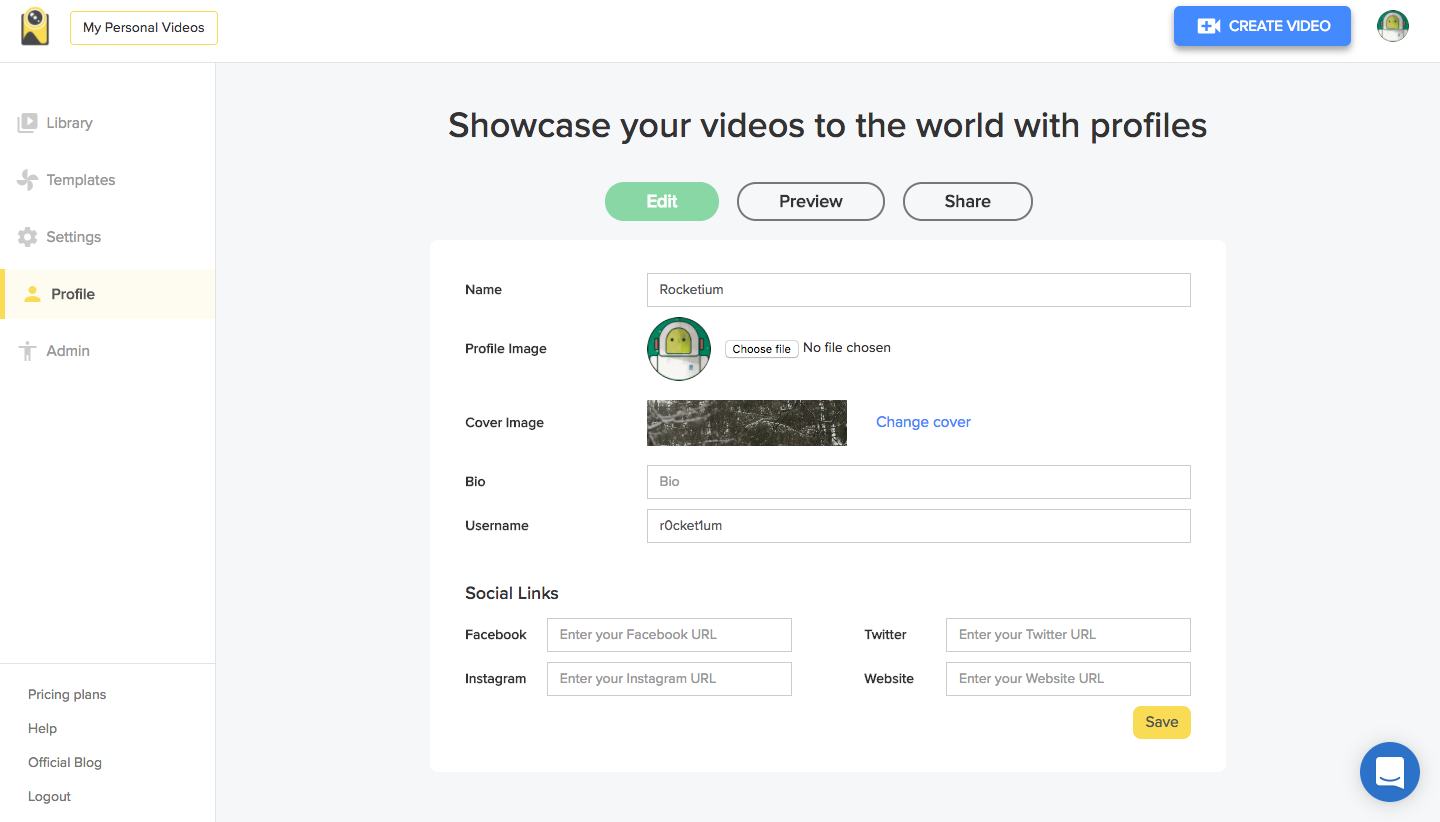Select the Profile sidebar item
Screen dimensions: 1440x822
pyautogui.click(x=108, y=294)
